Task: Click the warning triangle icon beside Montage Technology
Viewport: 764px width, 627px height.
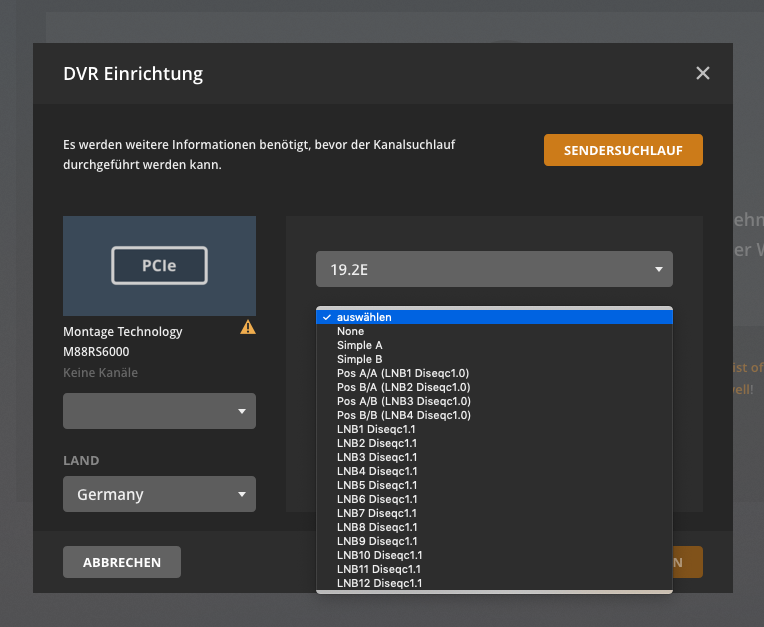Action: tap(248, 327)
